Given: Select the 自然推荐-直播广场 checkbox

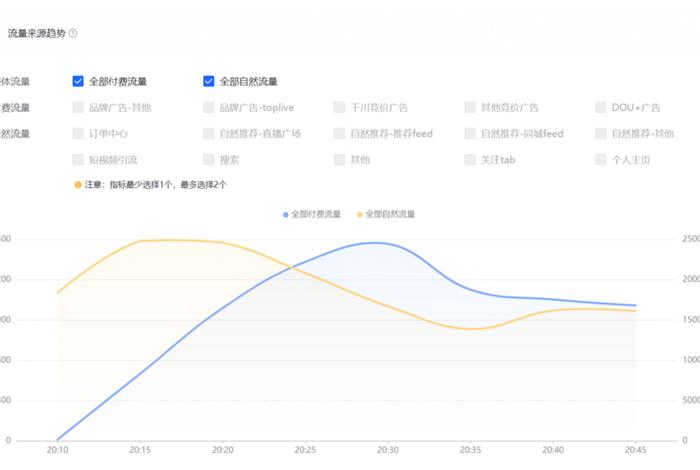Looking at the screenshot, I should [208, 133].
